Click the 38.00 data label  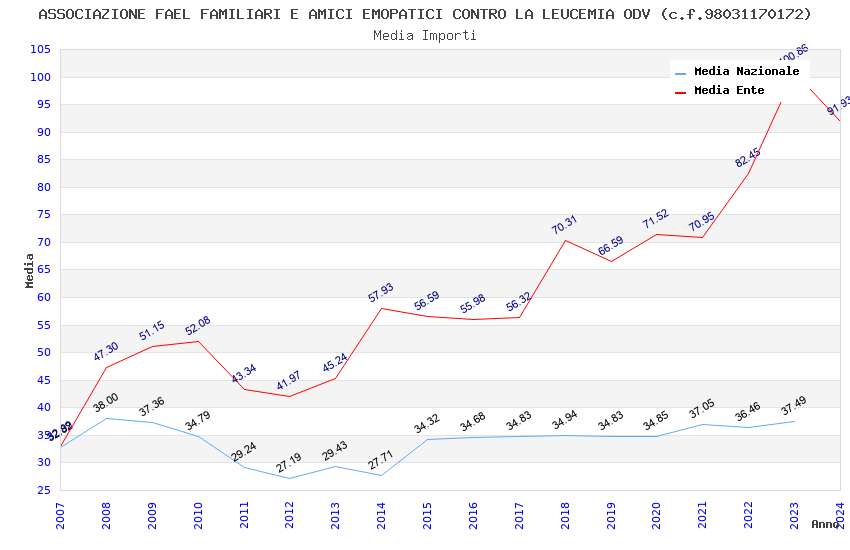106,403
